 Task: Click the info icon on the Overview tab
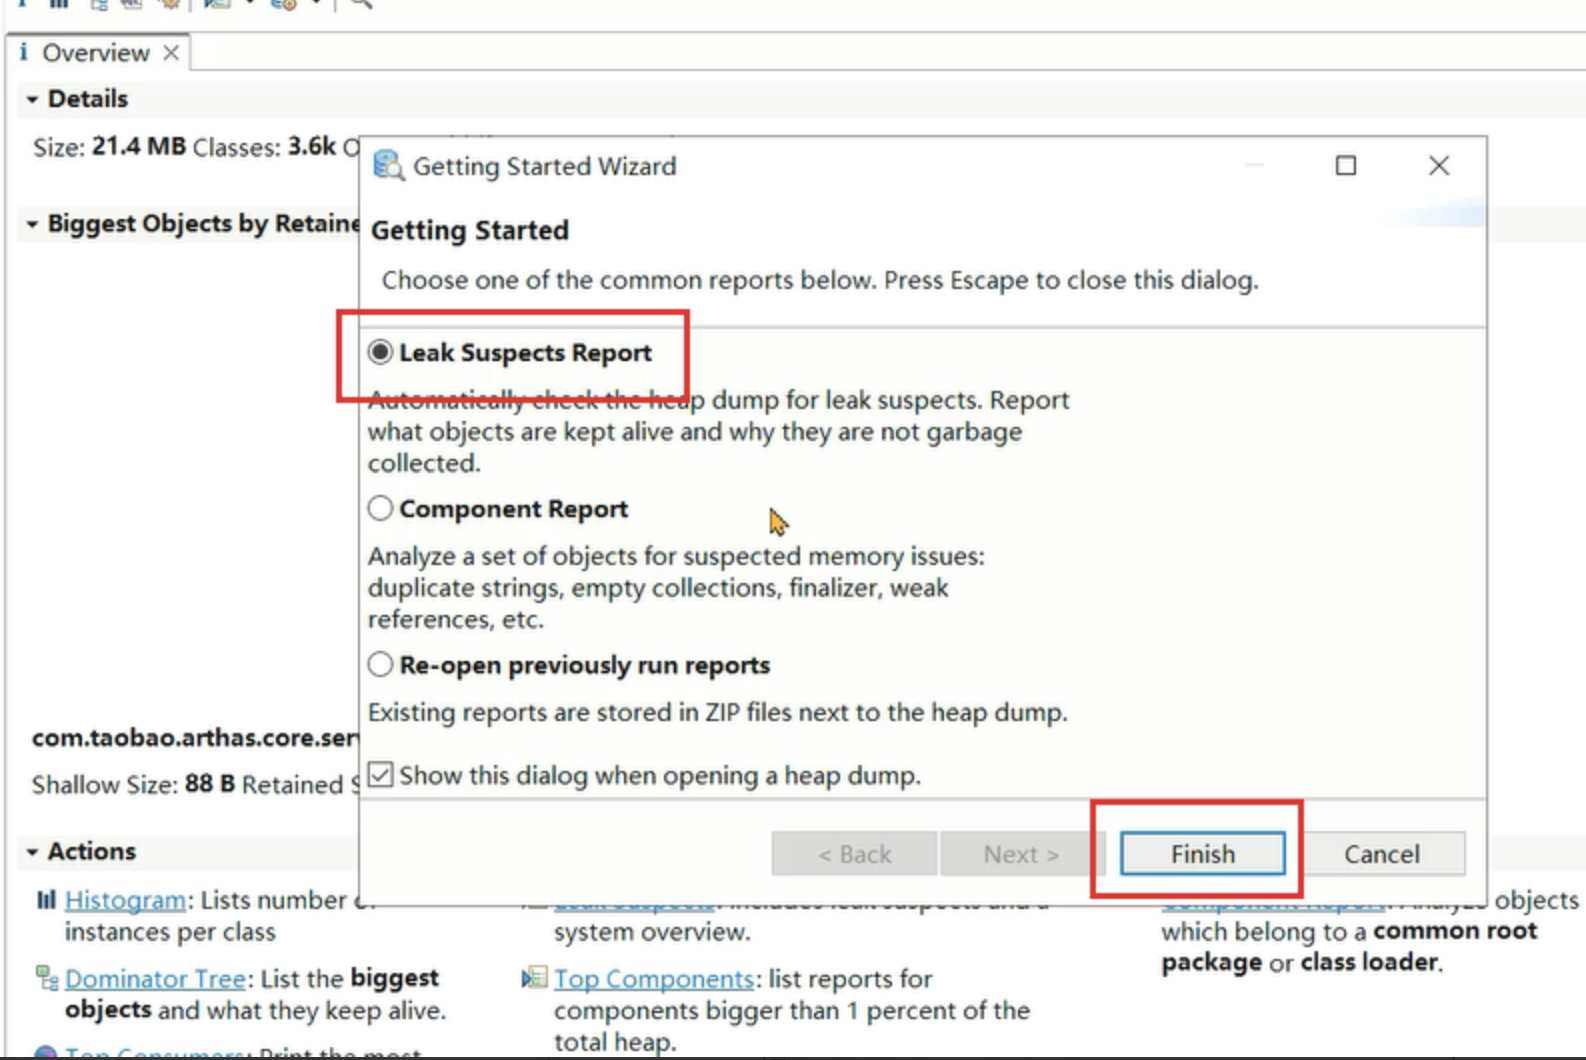pyautogui.click(x=24, y=52)
